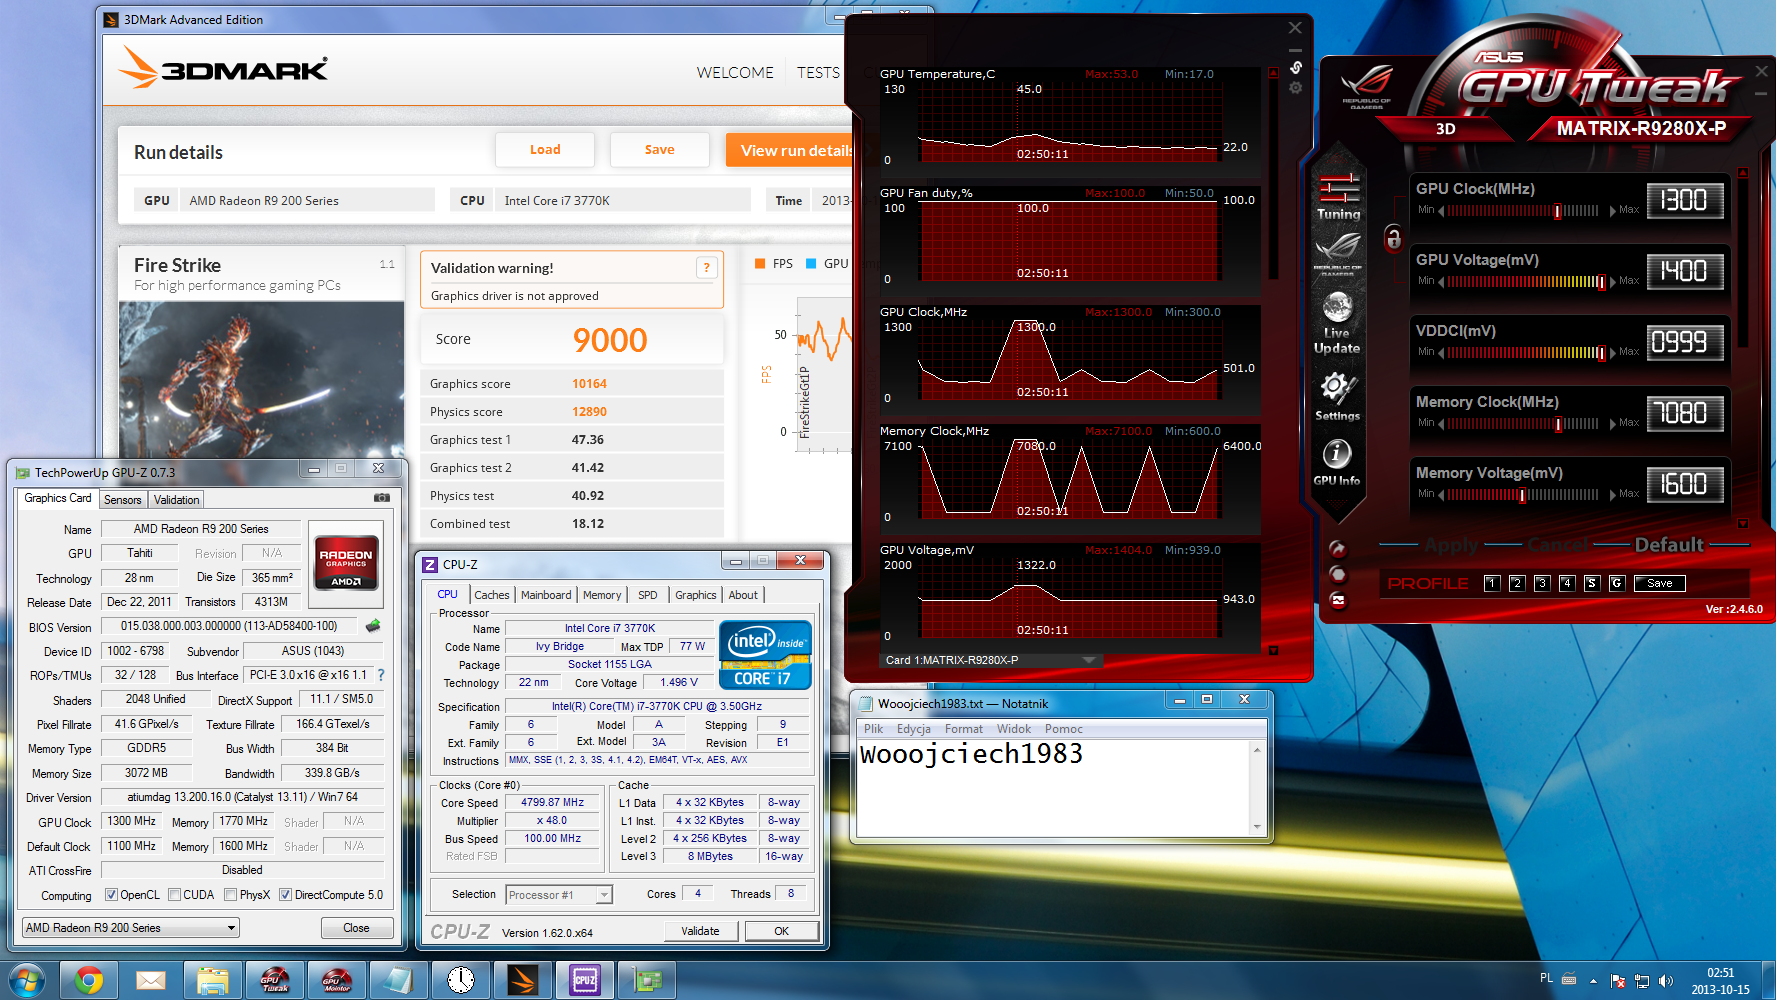The height and width of the screenshot is (1000, 1776).
Task: Switch to the Sensors tab in GPU-Z
Action: pos(123,500)
